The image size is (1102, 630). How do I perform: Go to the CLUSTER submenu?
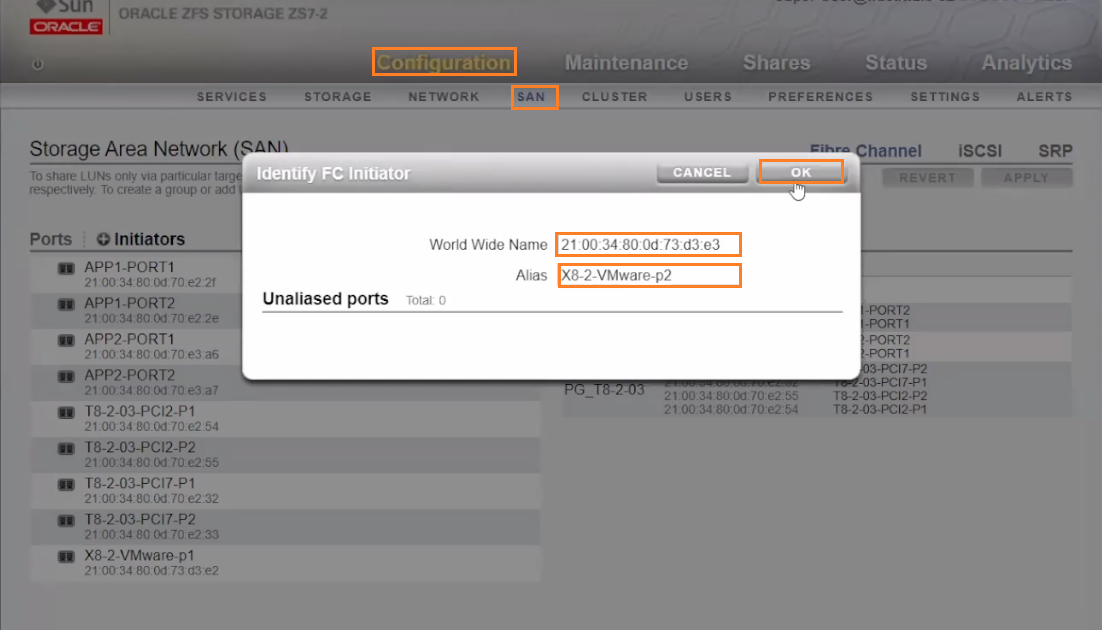click(x=615, y=97)
